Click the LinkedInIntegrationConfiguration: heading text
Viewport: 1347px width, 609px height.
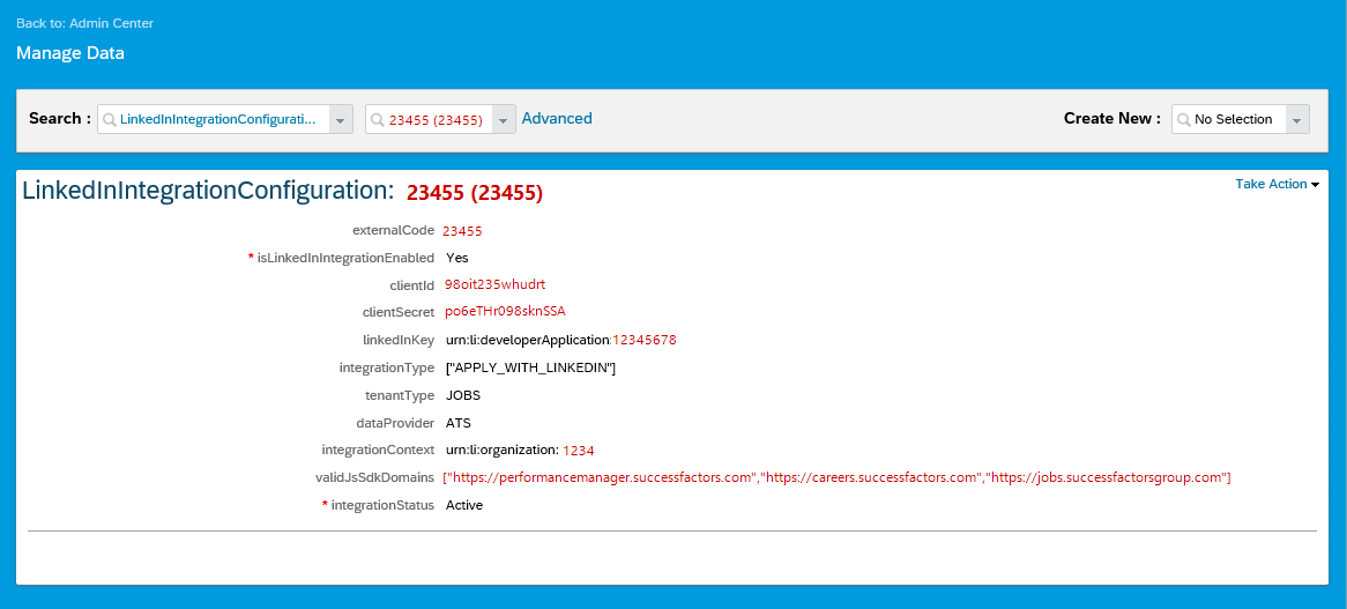208,192
